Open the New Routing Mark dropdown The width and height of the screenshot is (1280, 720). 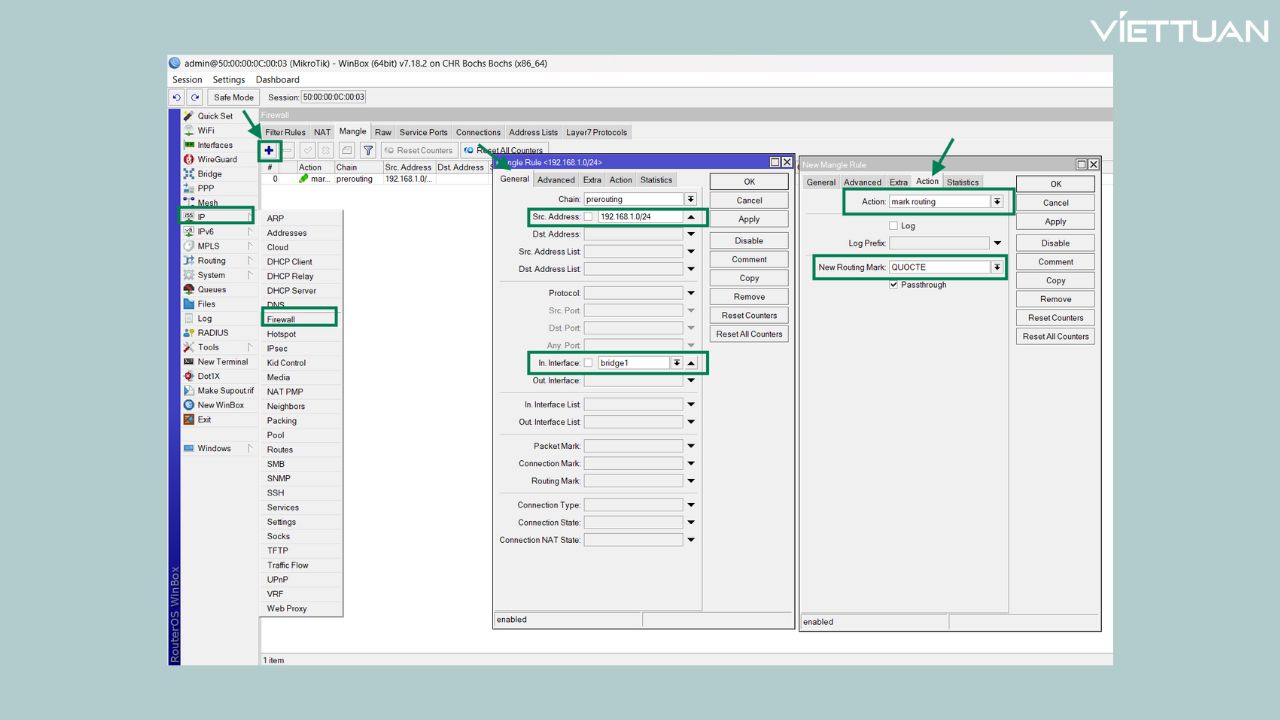[997, 267]
